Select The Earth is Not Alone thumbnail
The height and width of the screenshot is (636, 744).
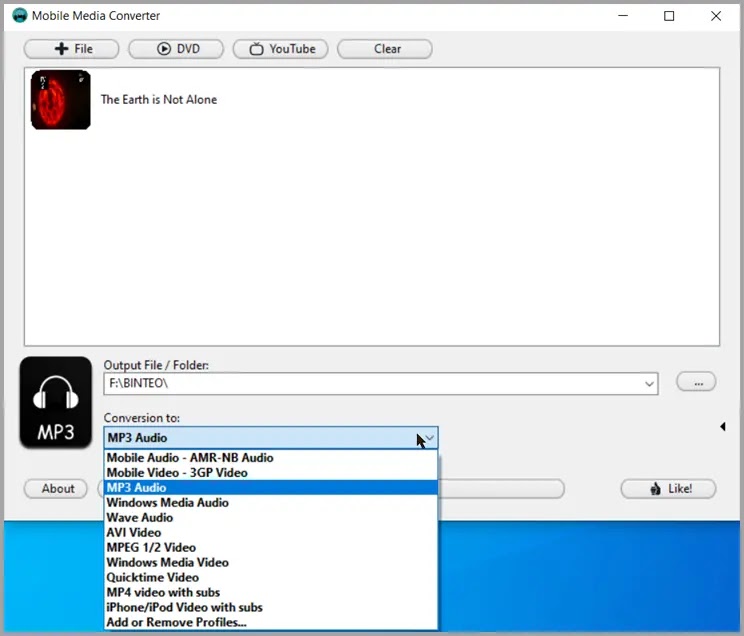coord(61,100)
